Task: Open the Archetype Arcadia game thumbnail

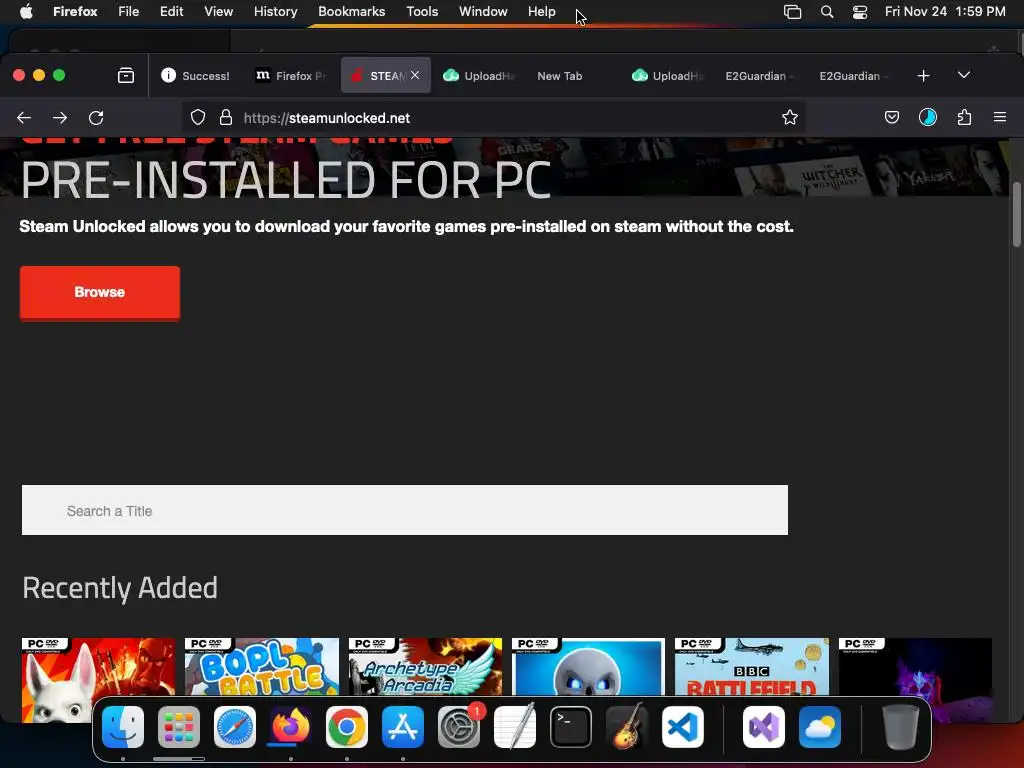Action: click(x=425, y=667)
